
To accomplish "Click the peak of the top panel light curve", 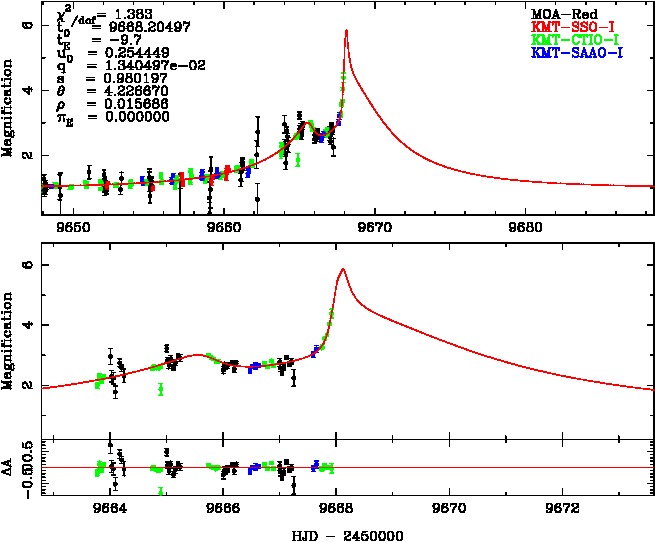I will (x=346, y=31).
